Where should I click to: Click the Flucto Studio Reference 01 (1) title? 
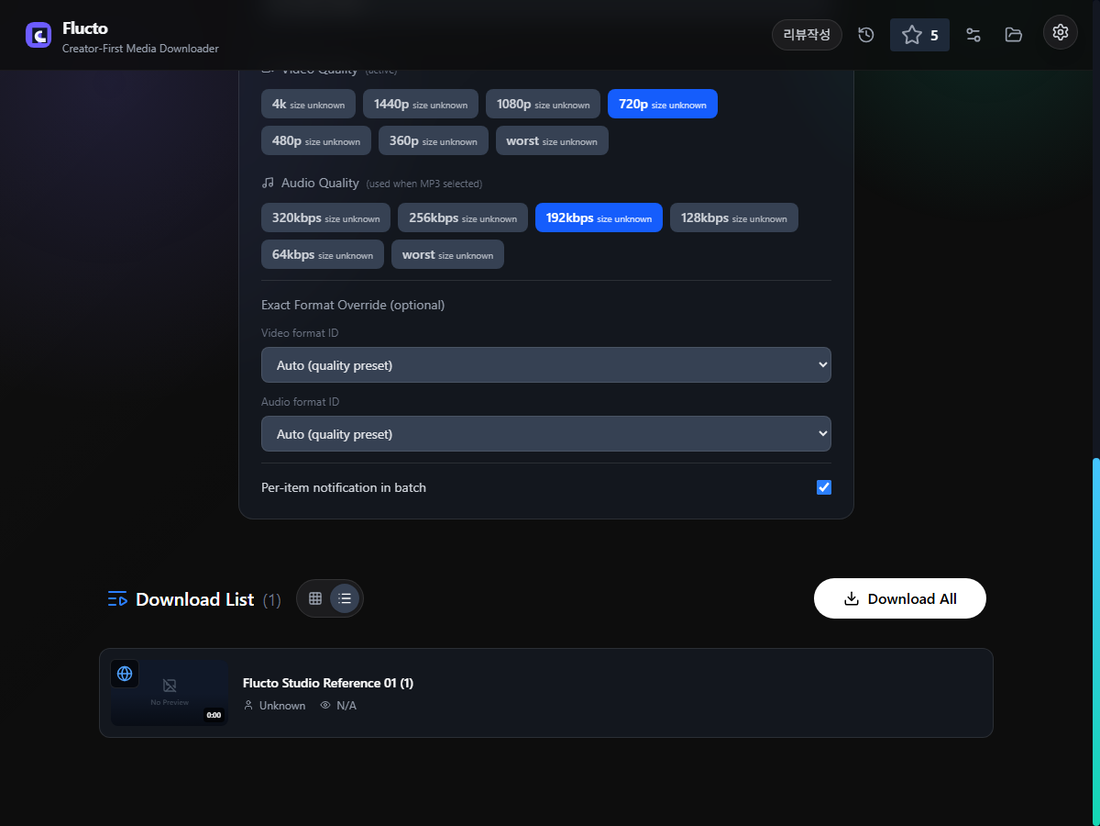[328, 683]
